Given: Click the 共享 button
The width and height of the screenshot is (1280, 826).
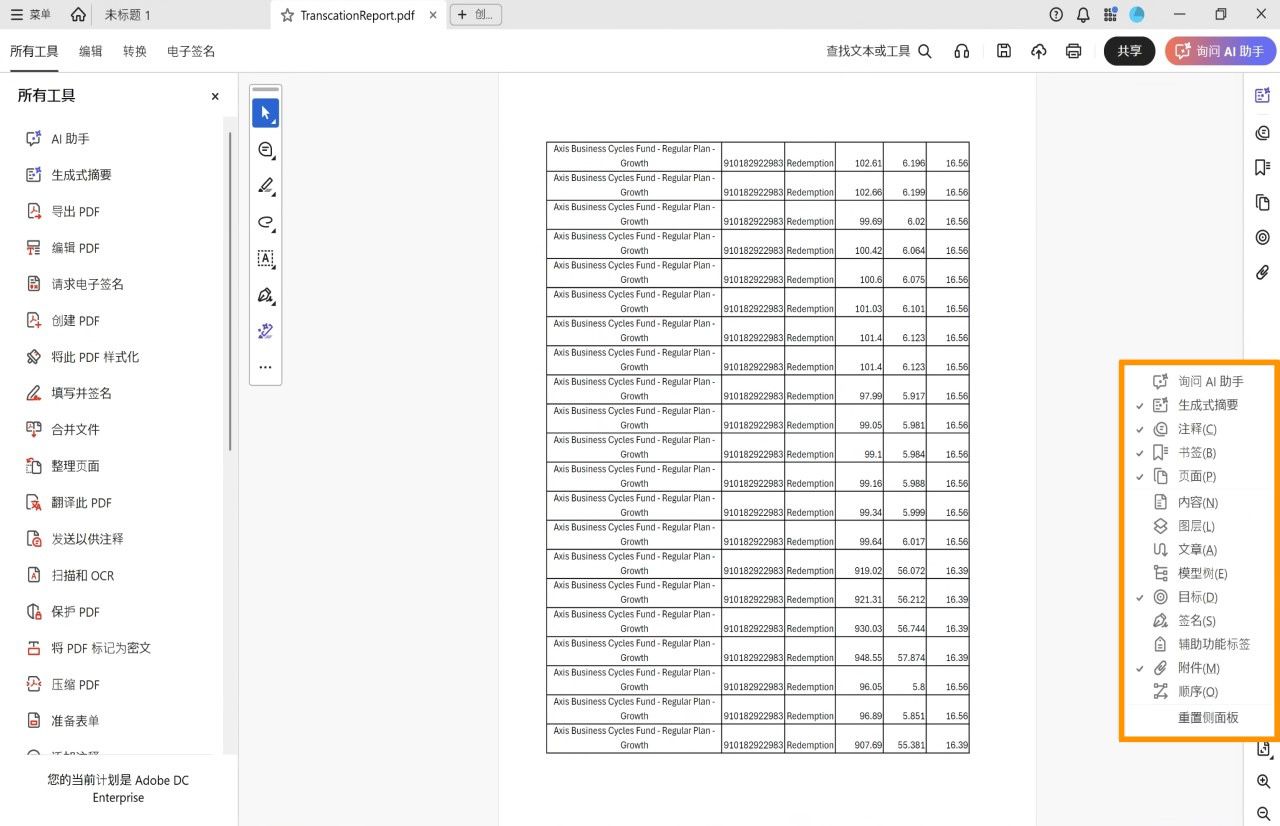Looking at the screenshot, I should 1130,51.
